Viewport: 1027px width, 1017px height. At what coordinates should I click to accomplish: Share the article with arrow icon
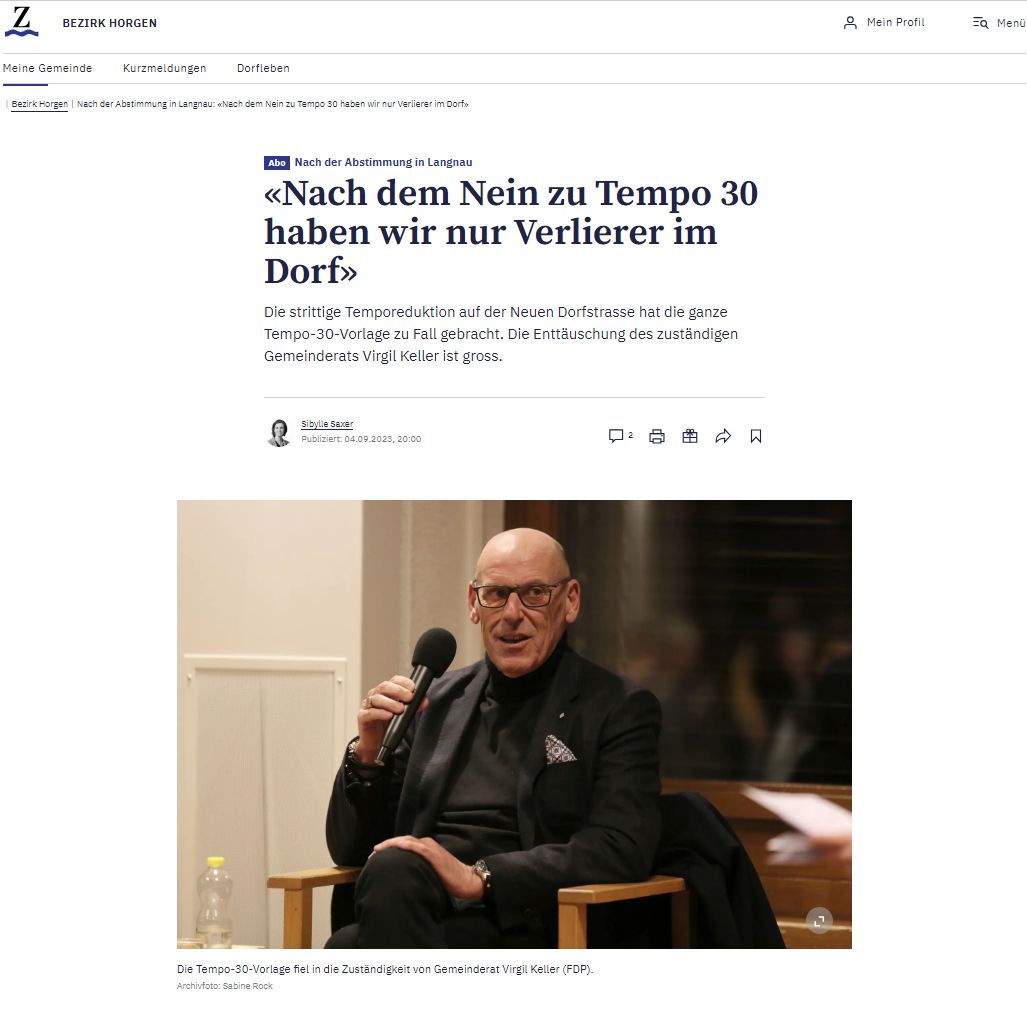[x=723, y=436]
